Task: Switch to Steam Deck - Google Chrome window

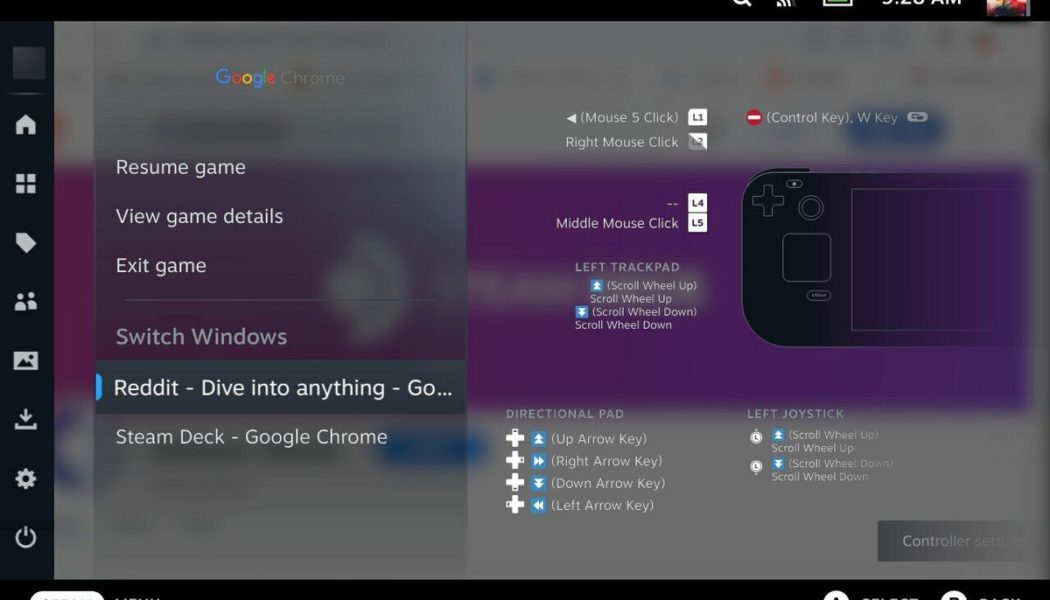Action: click(252, 437)
